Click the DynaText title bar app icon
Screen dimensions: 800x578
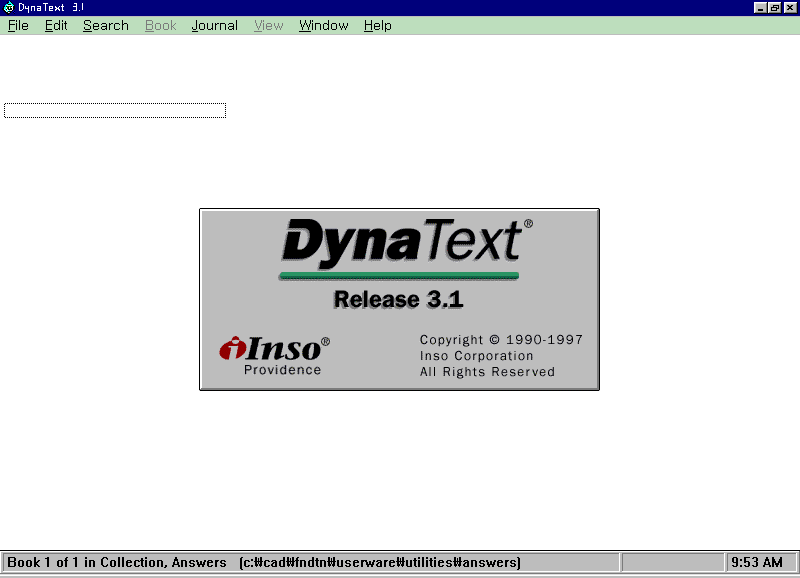(8, 8)
